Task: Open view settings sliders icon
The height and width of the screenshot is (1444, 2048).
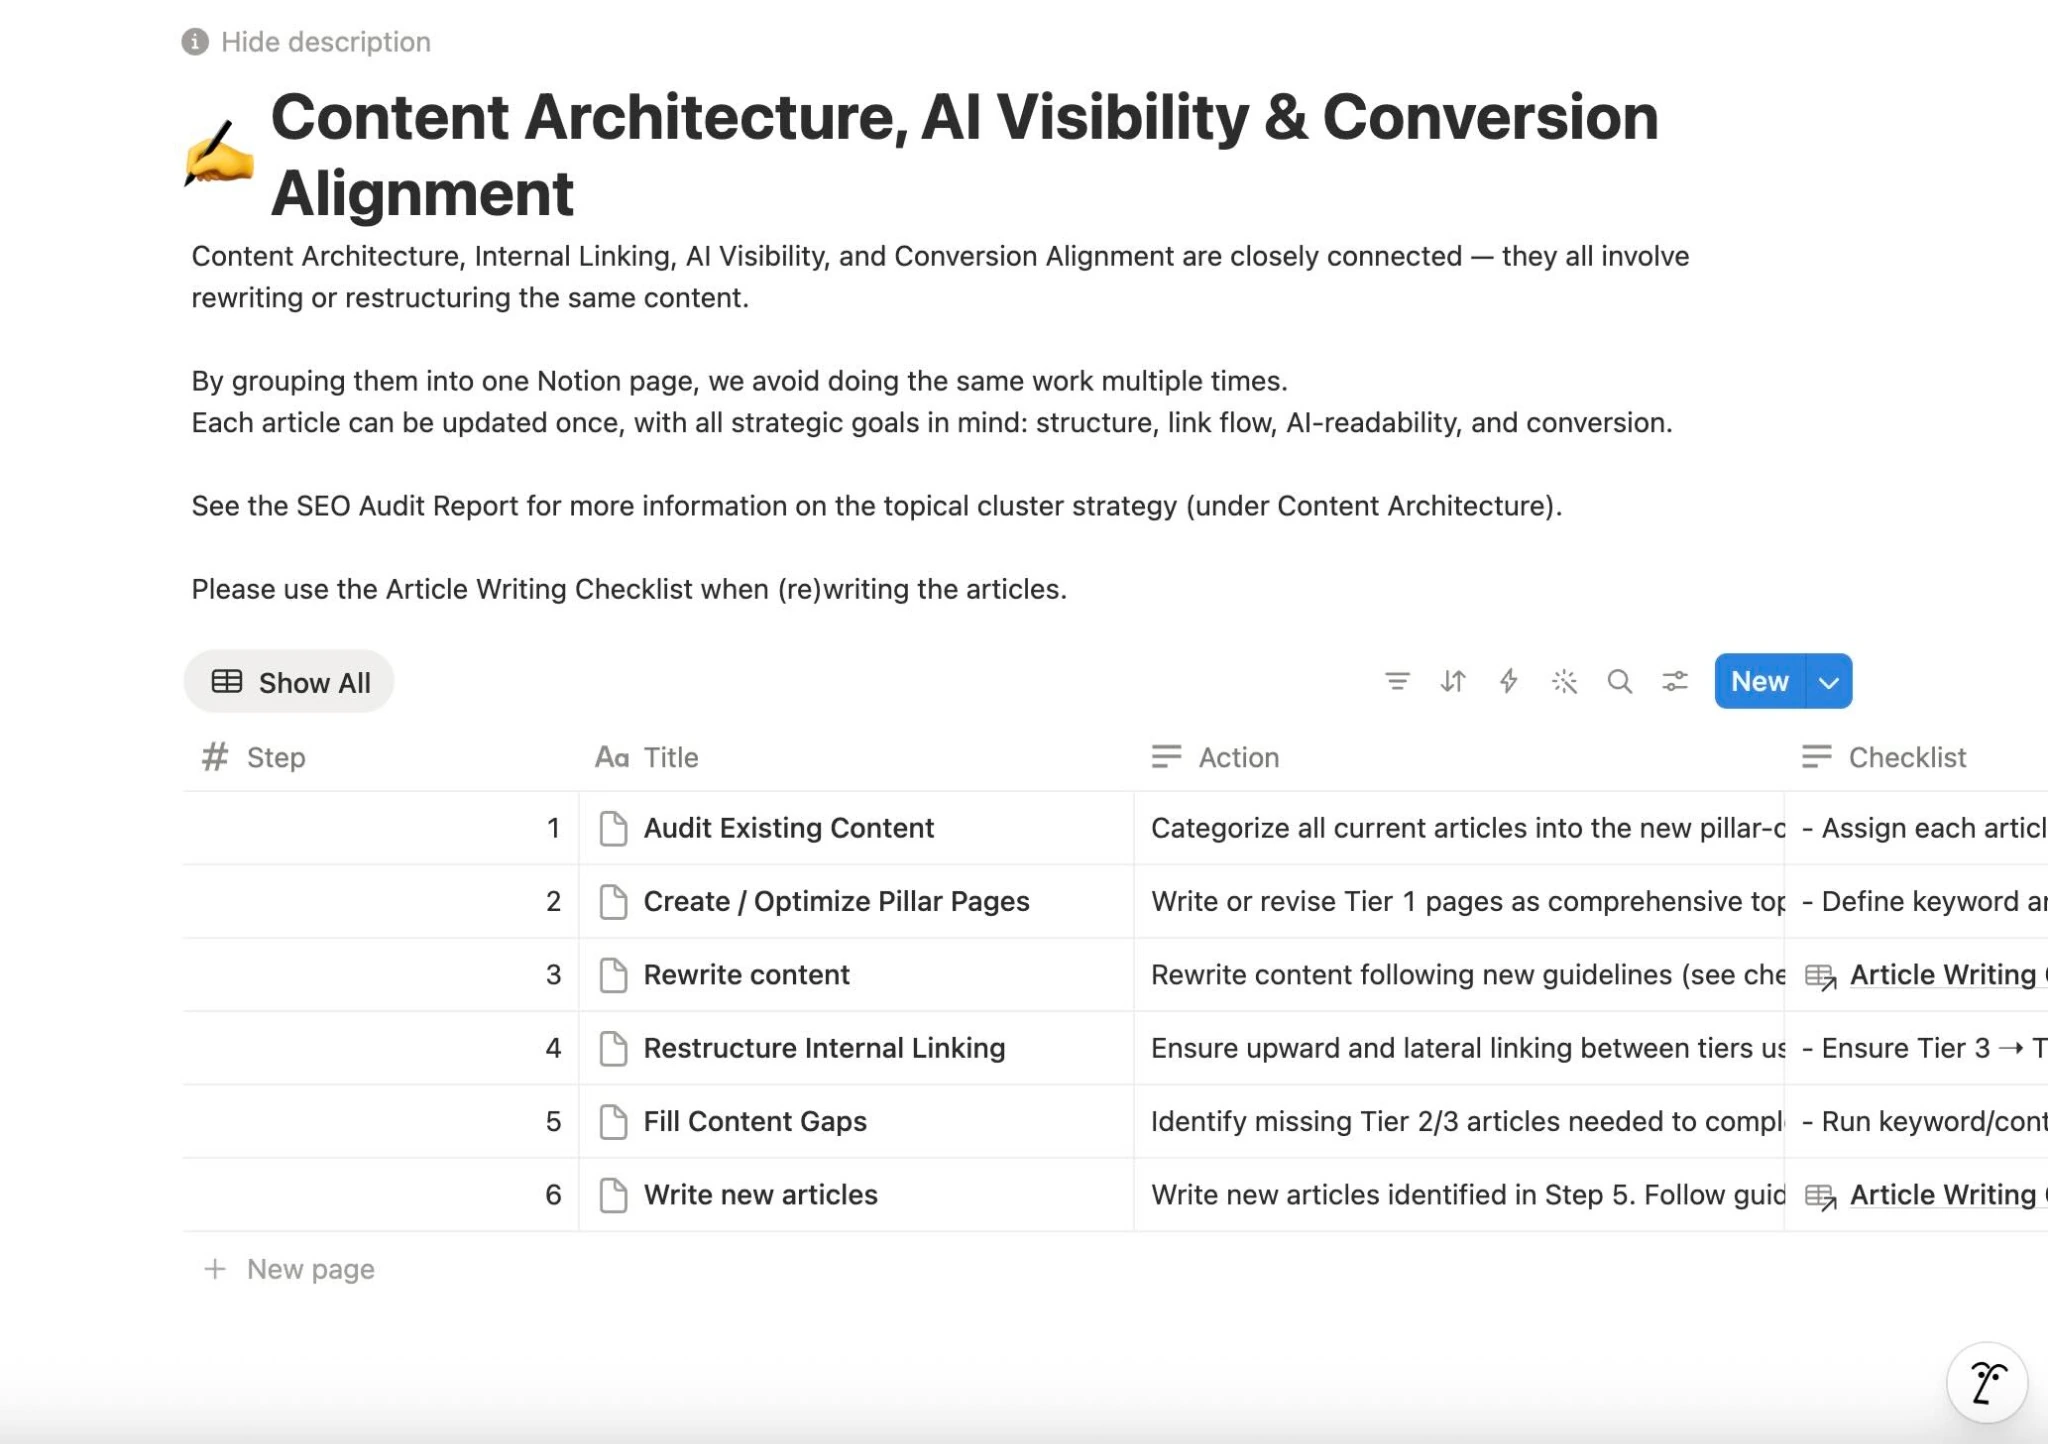Action: click(x=1675, y=681)
